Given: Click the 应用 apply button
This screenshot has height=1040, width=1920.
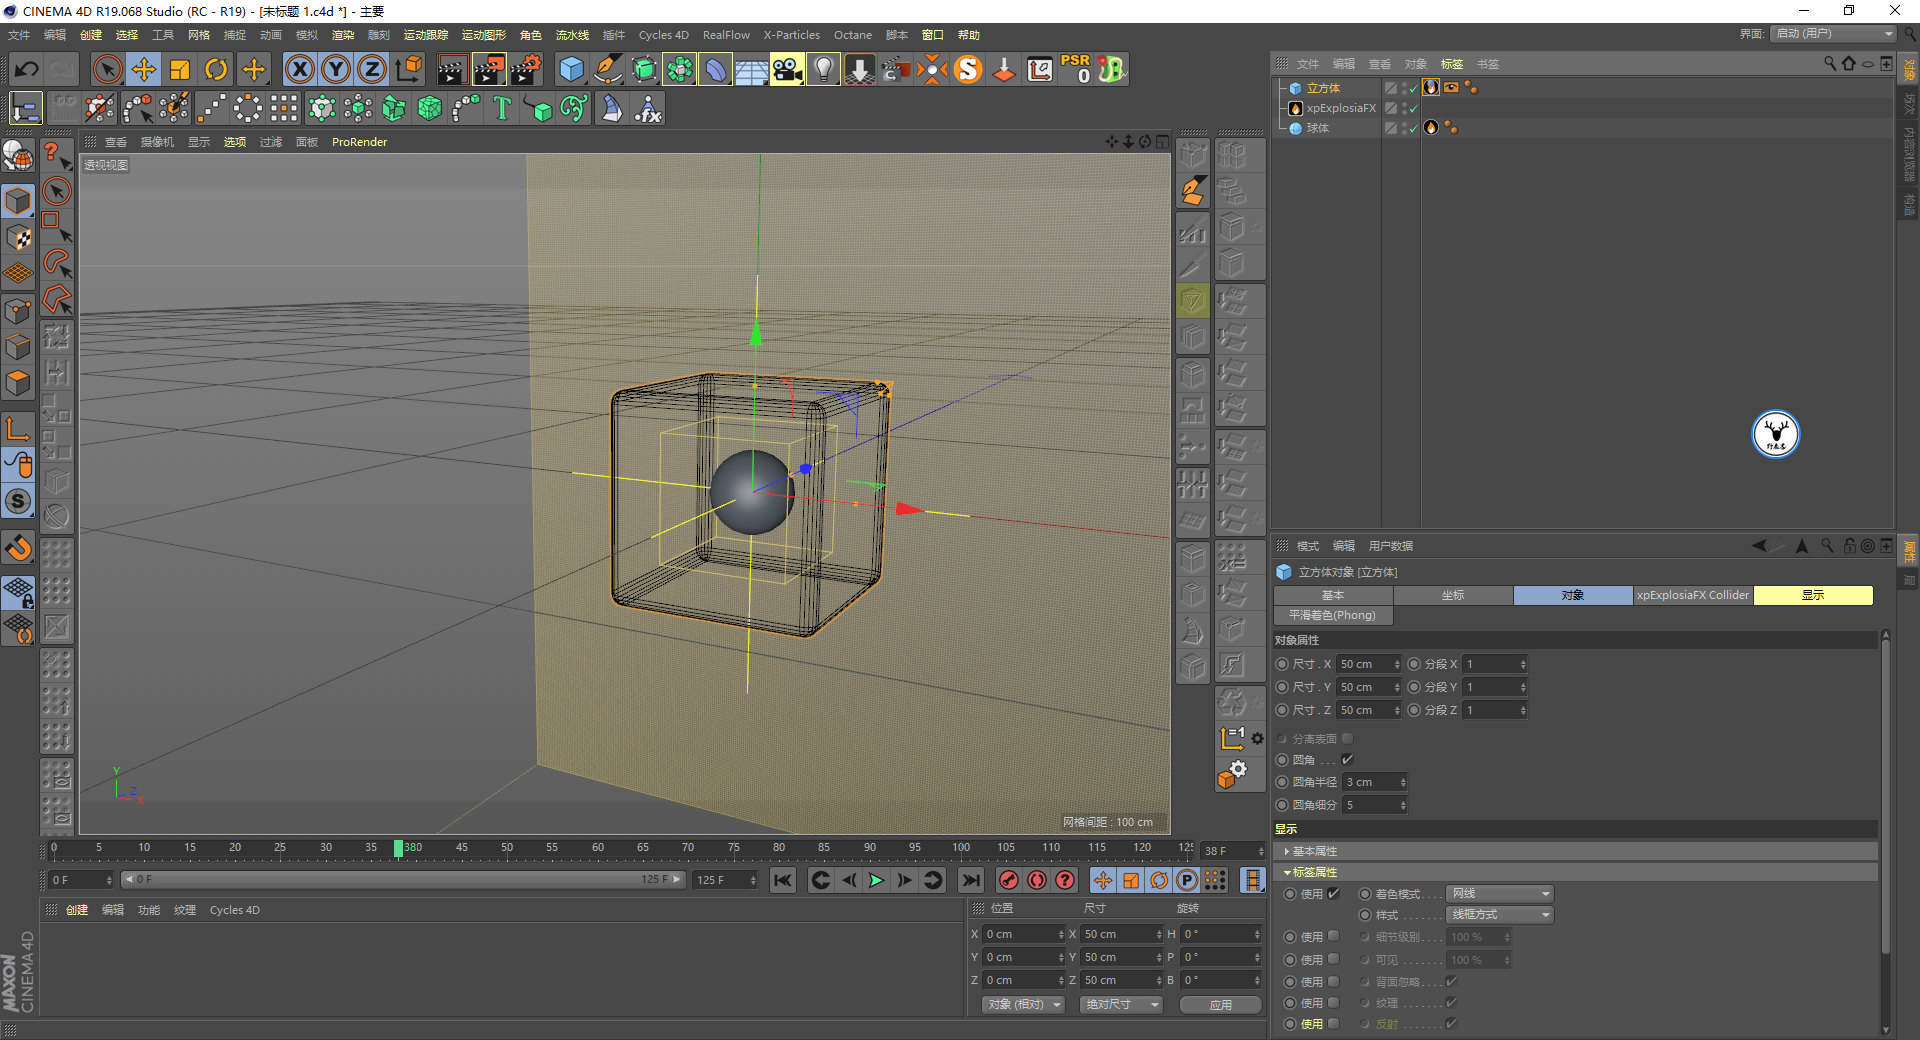Looking at the screenshot, I should pyautogui.click(x=1221, y=1005).
